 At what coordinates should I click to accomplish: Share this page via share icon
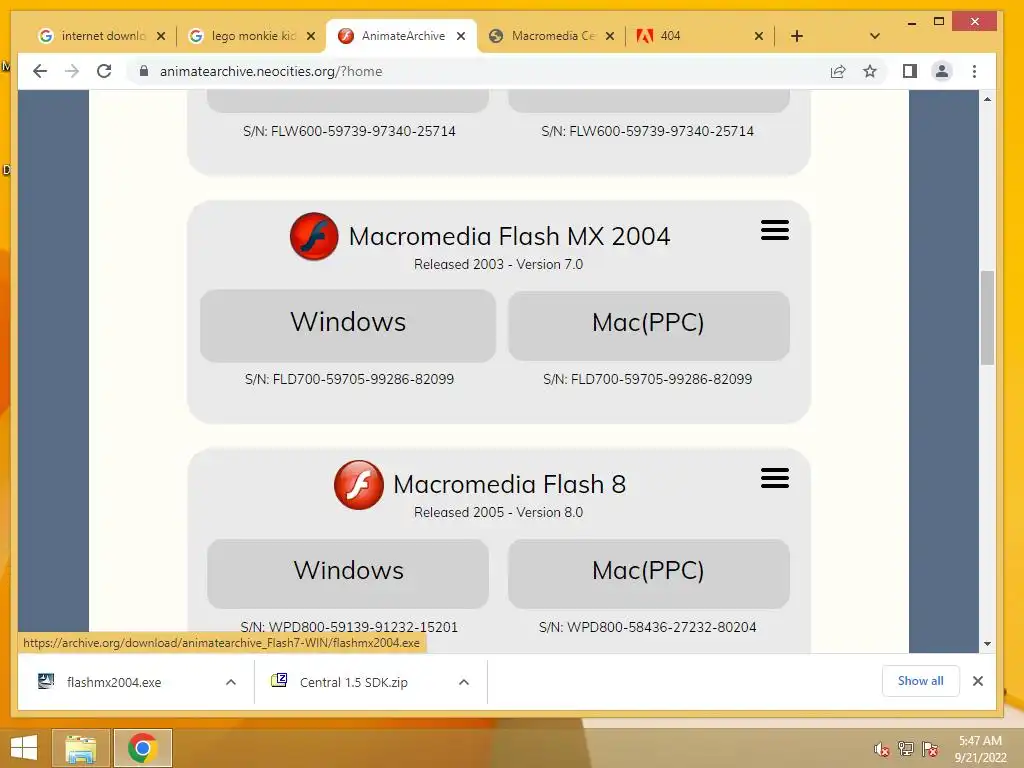click(x=838, y=71)
